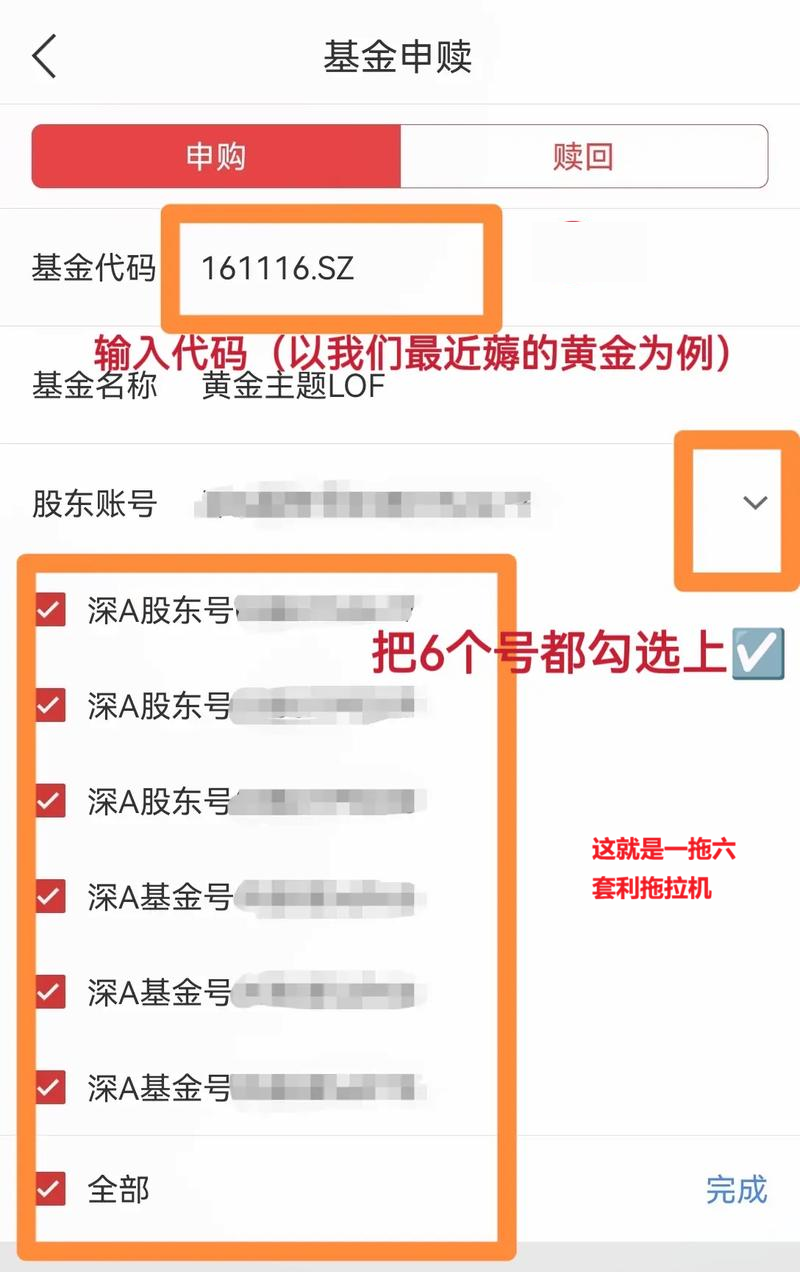This screenshot has width=802, height=1272.
Task: Toggle the first 深A基金号 checkbox
Action: (50, 896)
